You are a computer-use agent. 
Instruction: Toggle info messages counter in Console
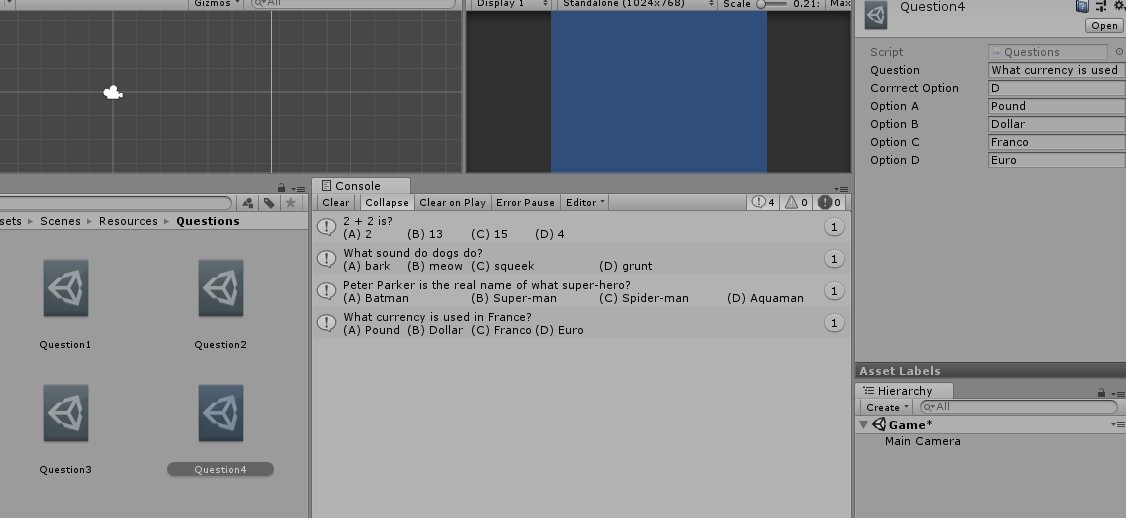coord(763,203)
